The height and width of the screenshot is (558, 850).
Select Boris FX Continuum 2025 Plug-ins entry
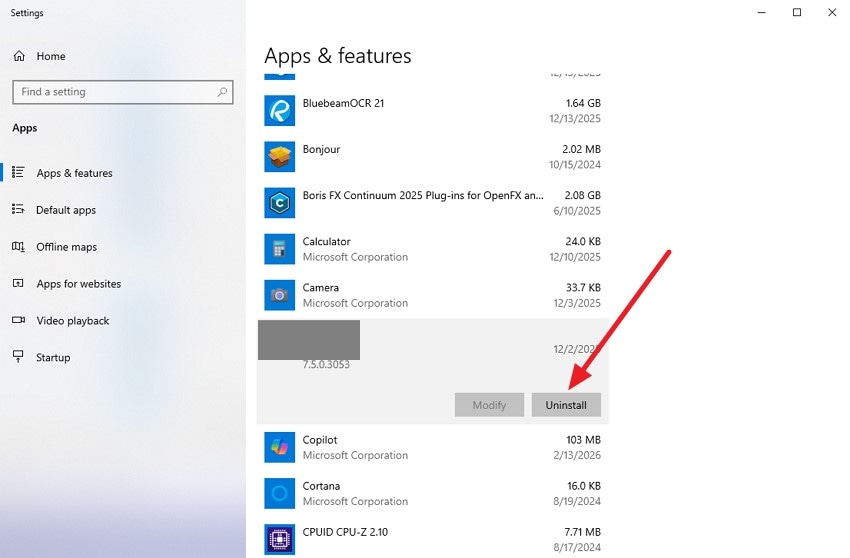[x=423, y=195]
